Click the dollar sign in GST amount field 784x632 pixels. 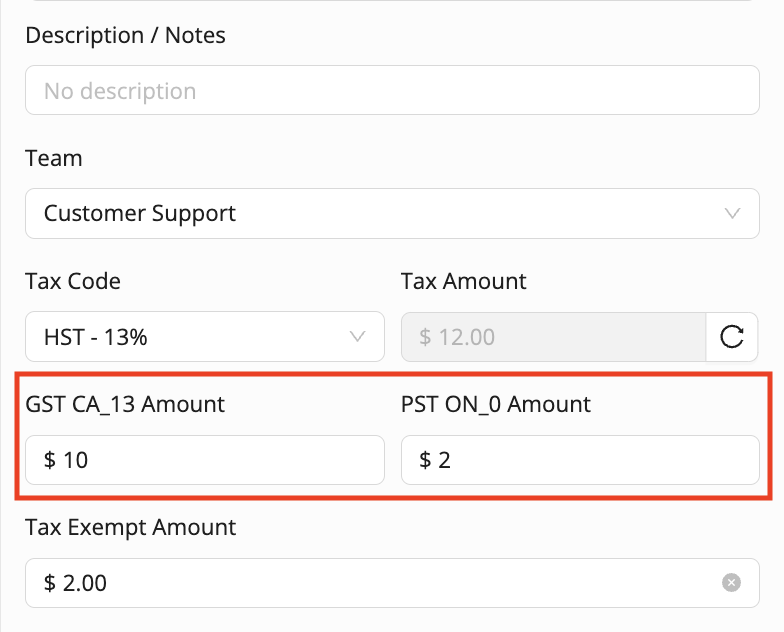(x=50, y=460)
